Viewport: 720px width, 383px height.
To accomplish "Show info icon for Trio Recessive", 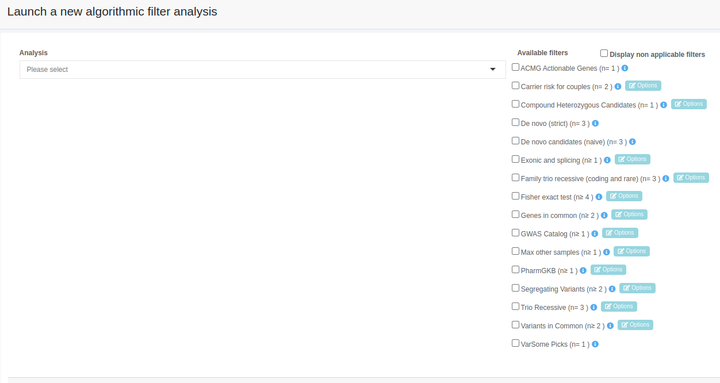I will 594,307.
